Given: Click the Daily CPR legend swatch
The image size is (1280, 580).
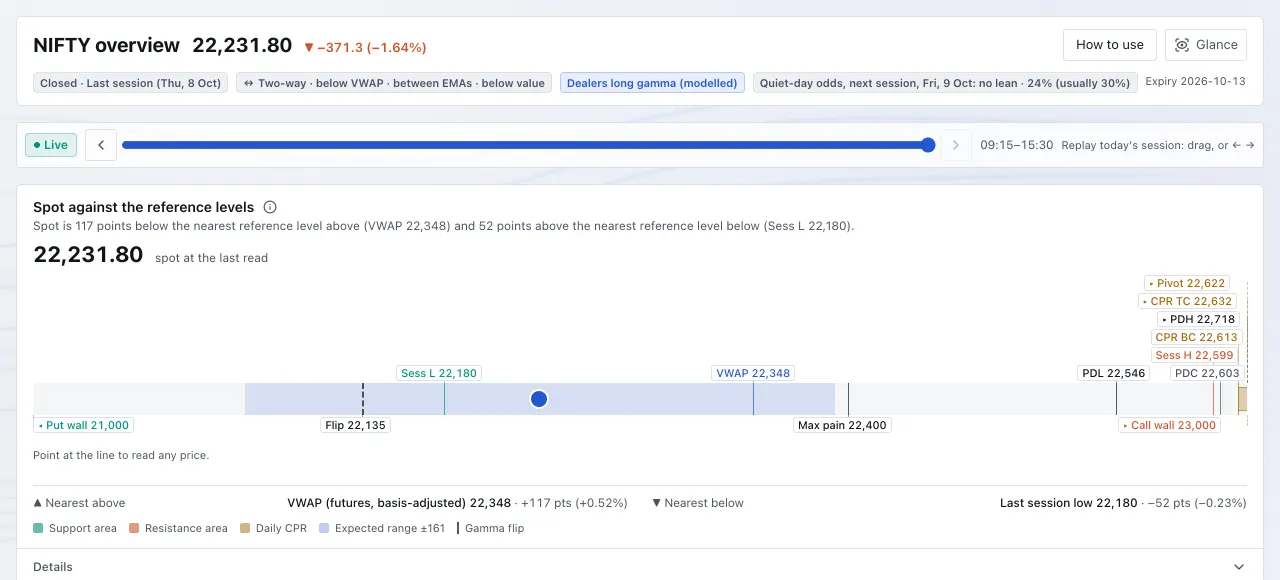Looking at the screenshot, I should coord(245,528).
